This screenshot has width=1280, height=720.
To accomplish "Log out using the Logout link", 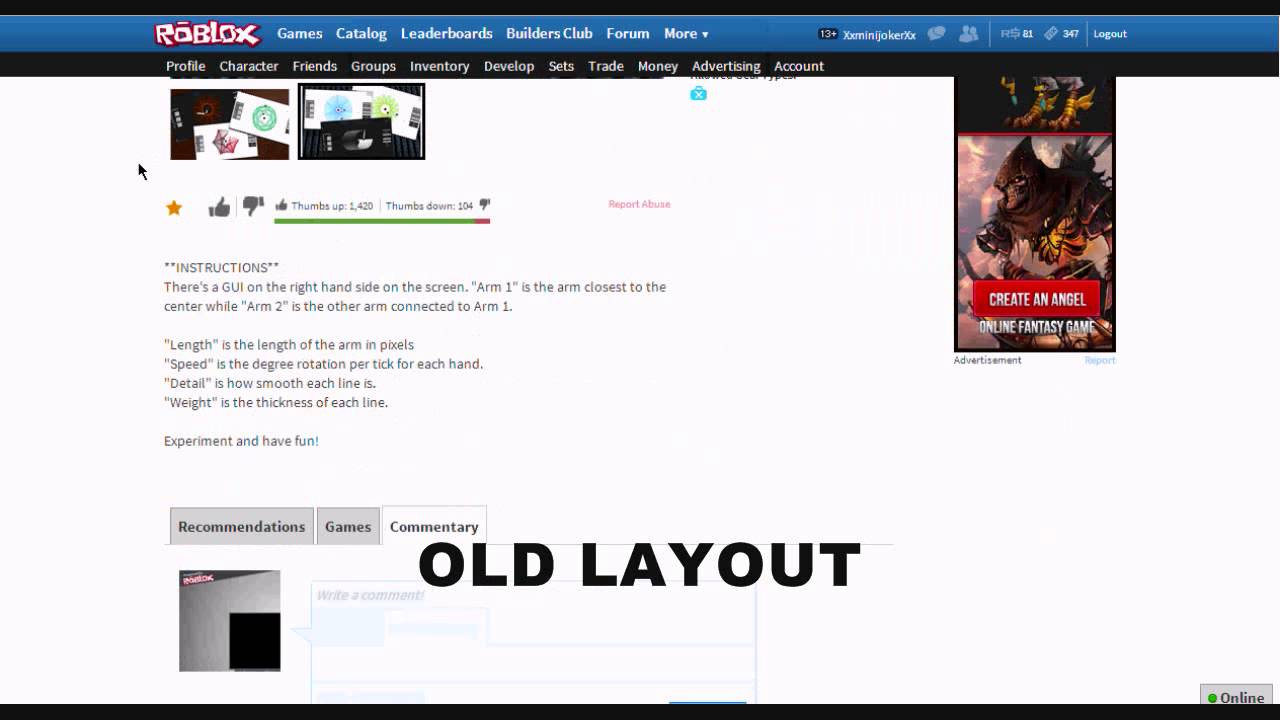I will pyautogui.click(x=1110, y=34).
